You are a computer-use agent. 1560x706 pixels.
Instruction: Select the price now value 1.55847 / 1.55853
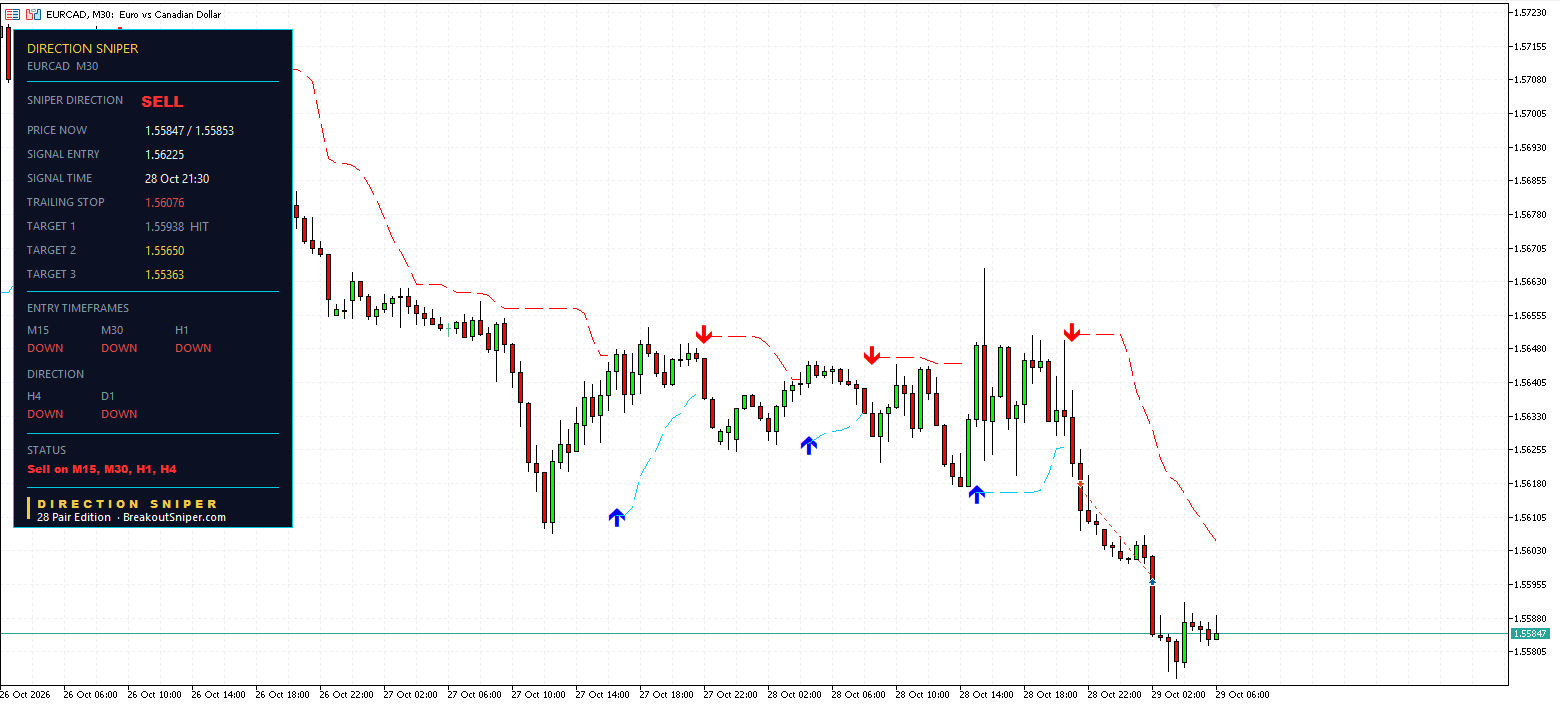(x=190, y=130)
